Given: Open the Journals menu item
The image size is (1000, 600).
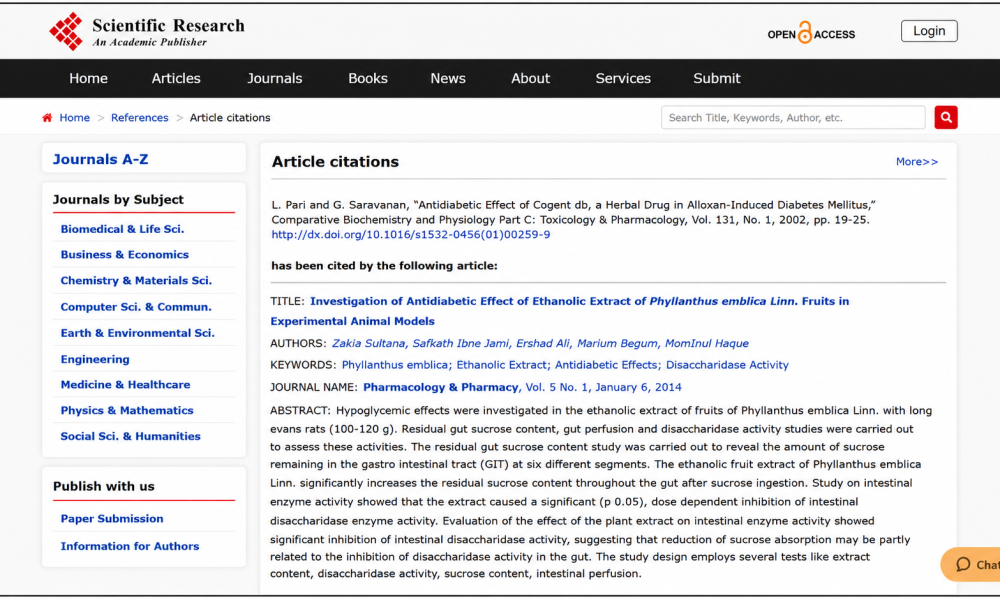Looking at the screenshot, I should click(x=274, y=78).
